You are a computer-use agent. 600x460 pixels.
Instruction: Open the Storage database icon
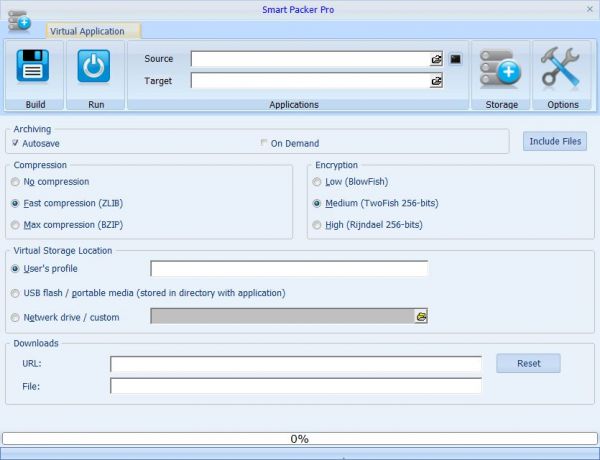501,68
